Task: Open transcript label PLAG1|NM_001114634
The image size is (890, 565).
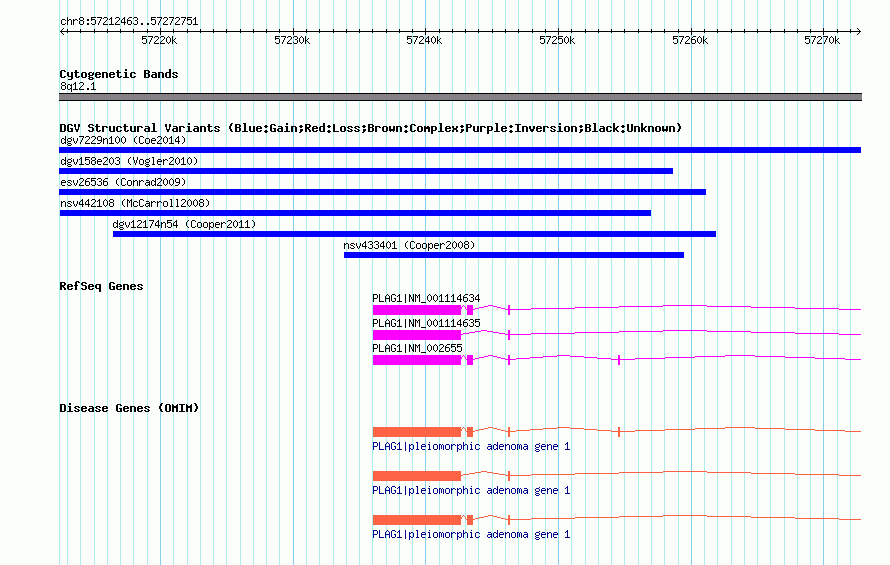Action: tap(426, 298)
